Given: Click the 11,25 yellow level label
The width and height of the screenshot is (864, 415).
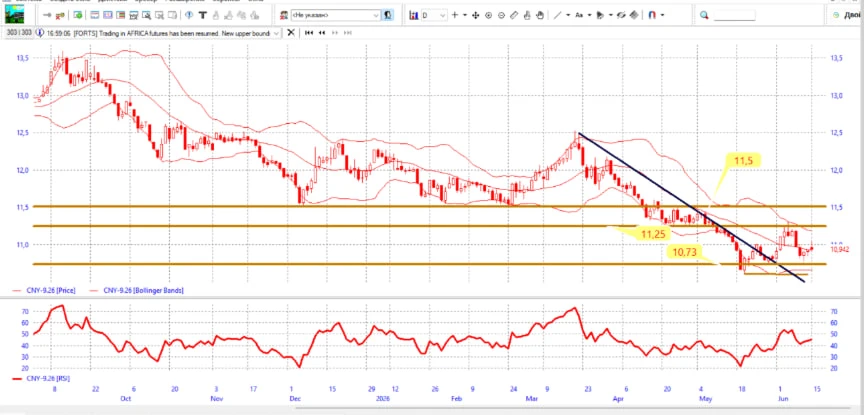Looking at the screenshot, I should [x=654, y=234].
